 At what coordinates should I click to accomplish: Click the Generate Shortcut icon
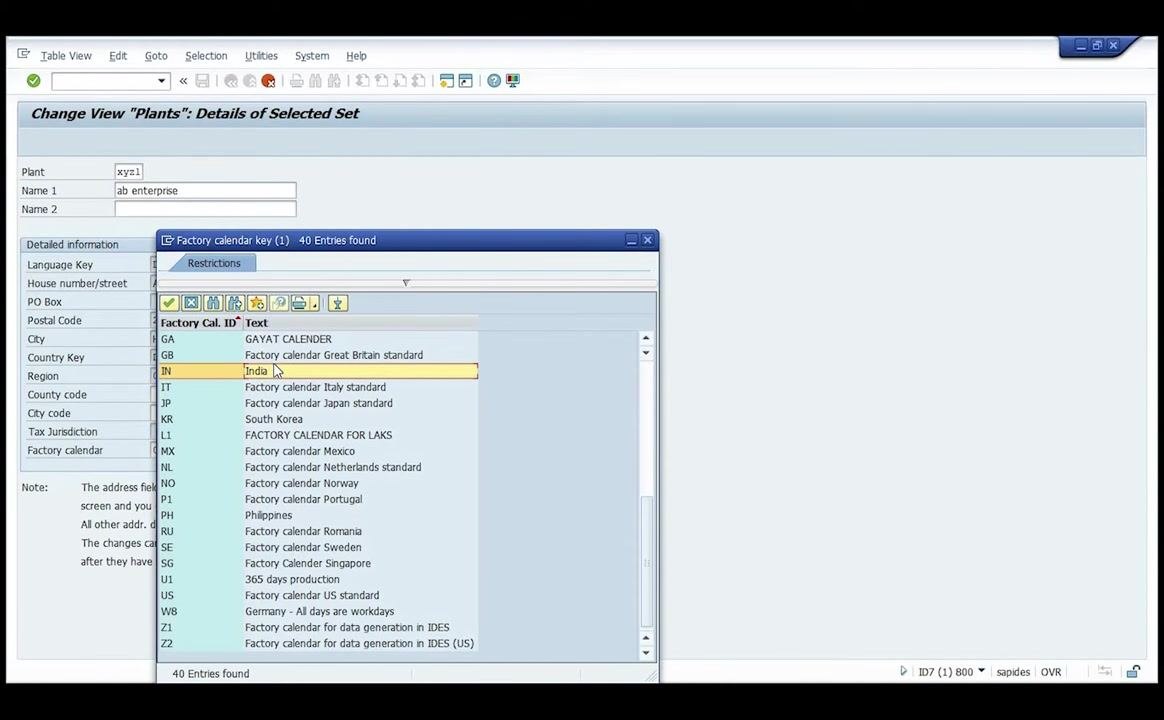point(465,81)
